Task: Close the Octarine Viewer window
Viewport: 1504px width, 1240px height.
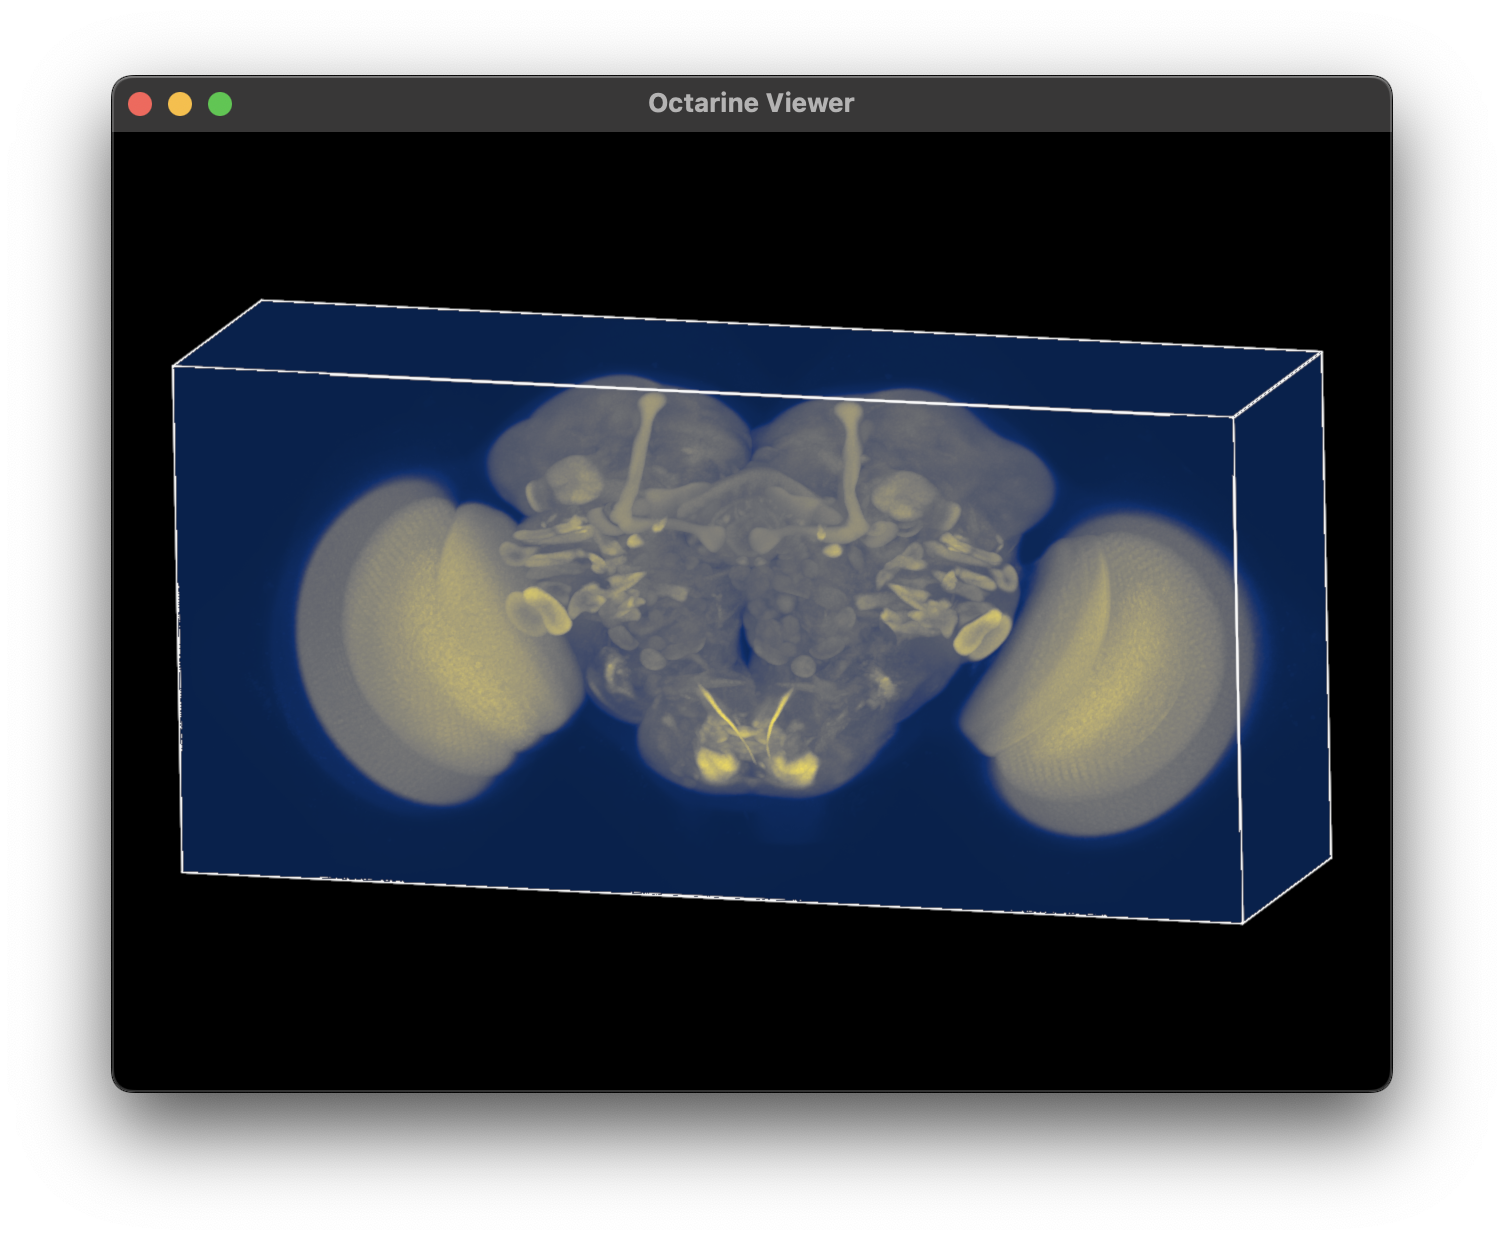Action: (140, 104)
